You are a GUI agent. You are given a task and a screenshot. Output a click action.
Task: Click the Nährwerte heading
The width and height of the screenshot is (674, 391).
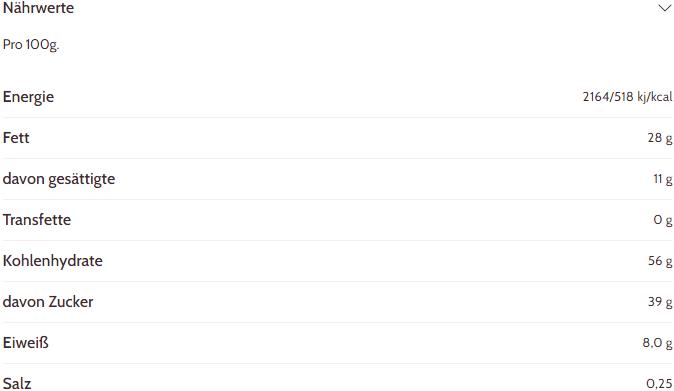pos(38,8)
